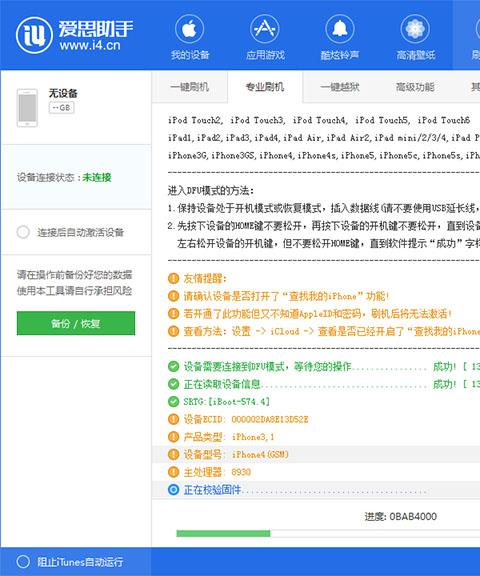Click the iPhone3G, iPhone3GS device list line
This screenshot has height=576, width=480.
324,155
